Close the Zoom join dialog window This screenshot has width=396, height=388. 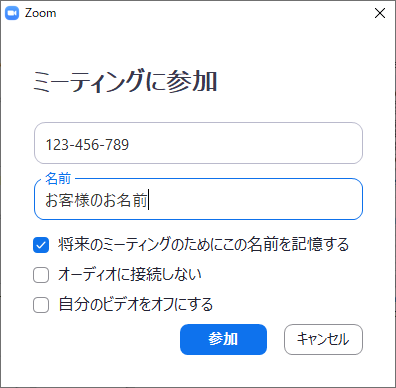pos(380,13)
